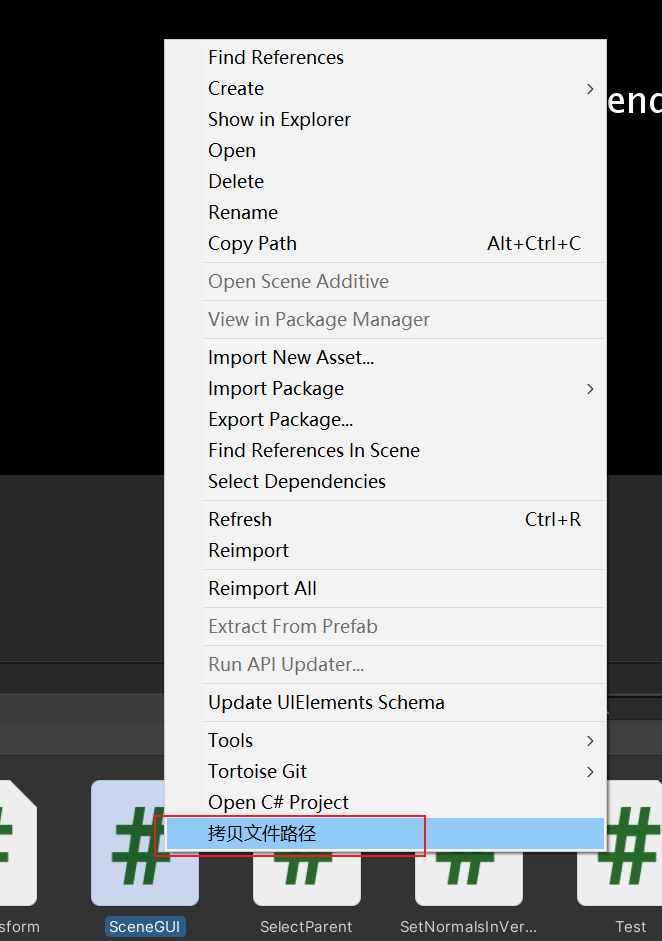Image resolution: width=662 pixels, height=941 pixels.
Task: Delete the selected asset
Action: pos(236,182)
